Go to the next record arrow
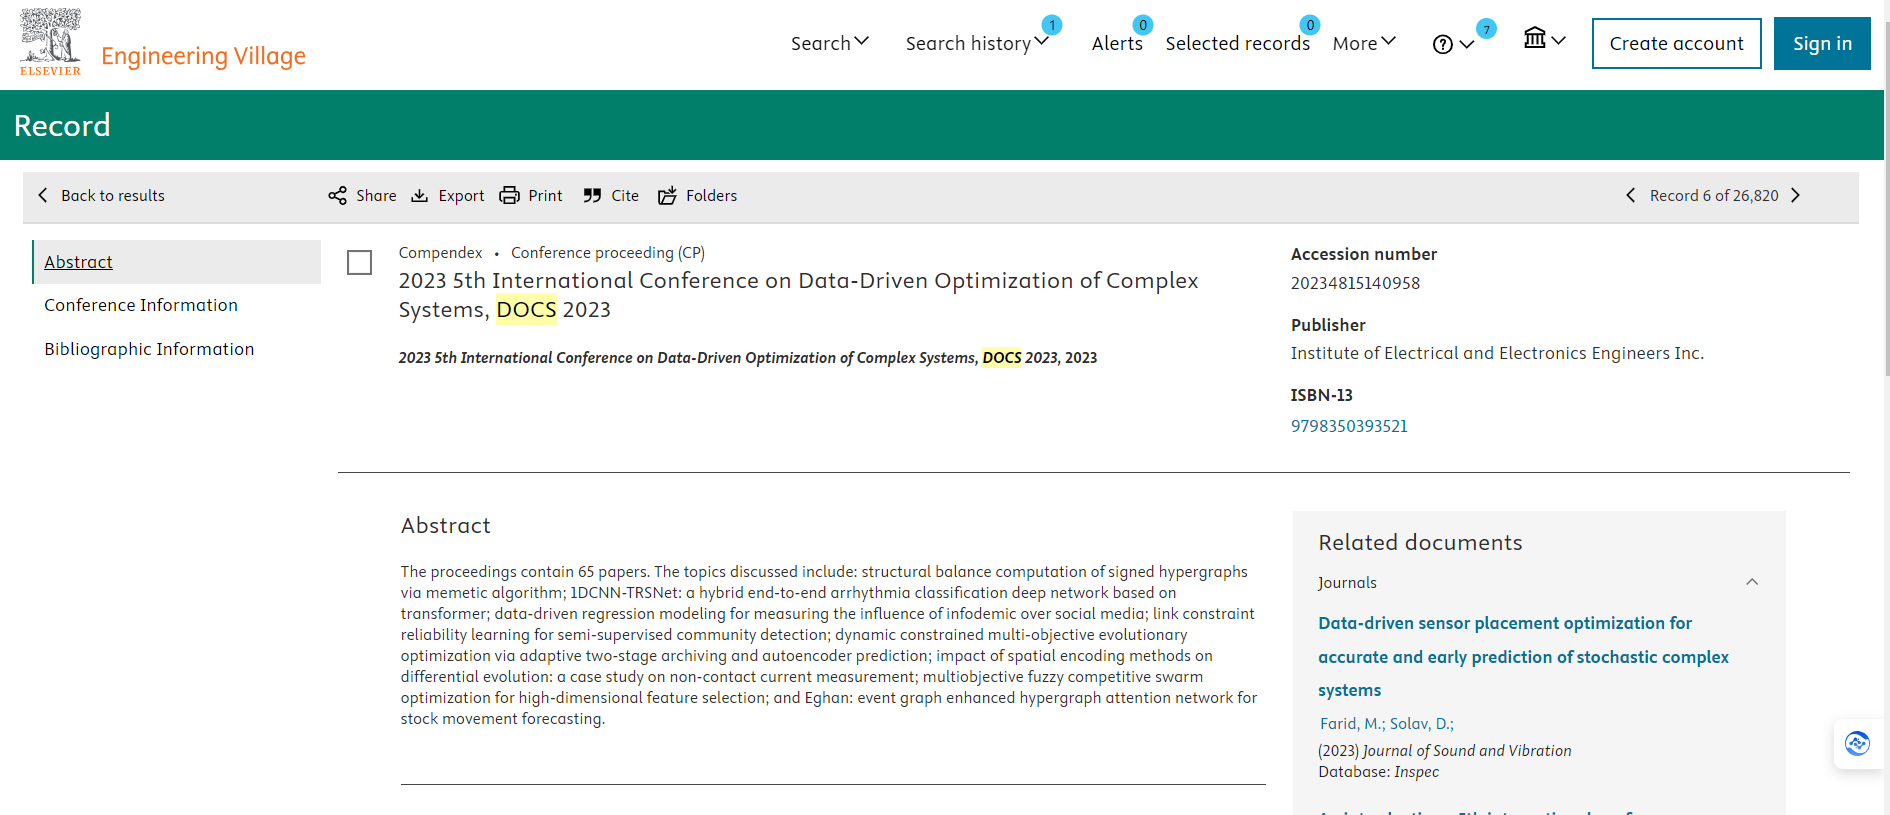The height and width of the screenshot is (815, 1890). pos(1796,196)
